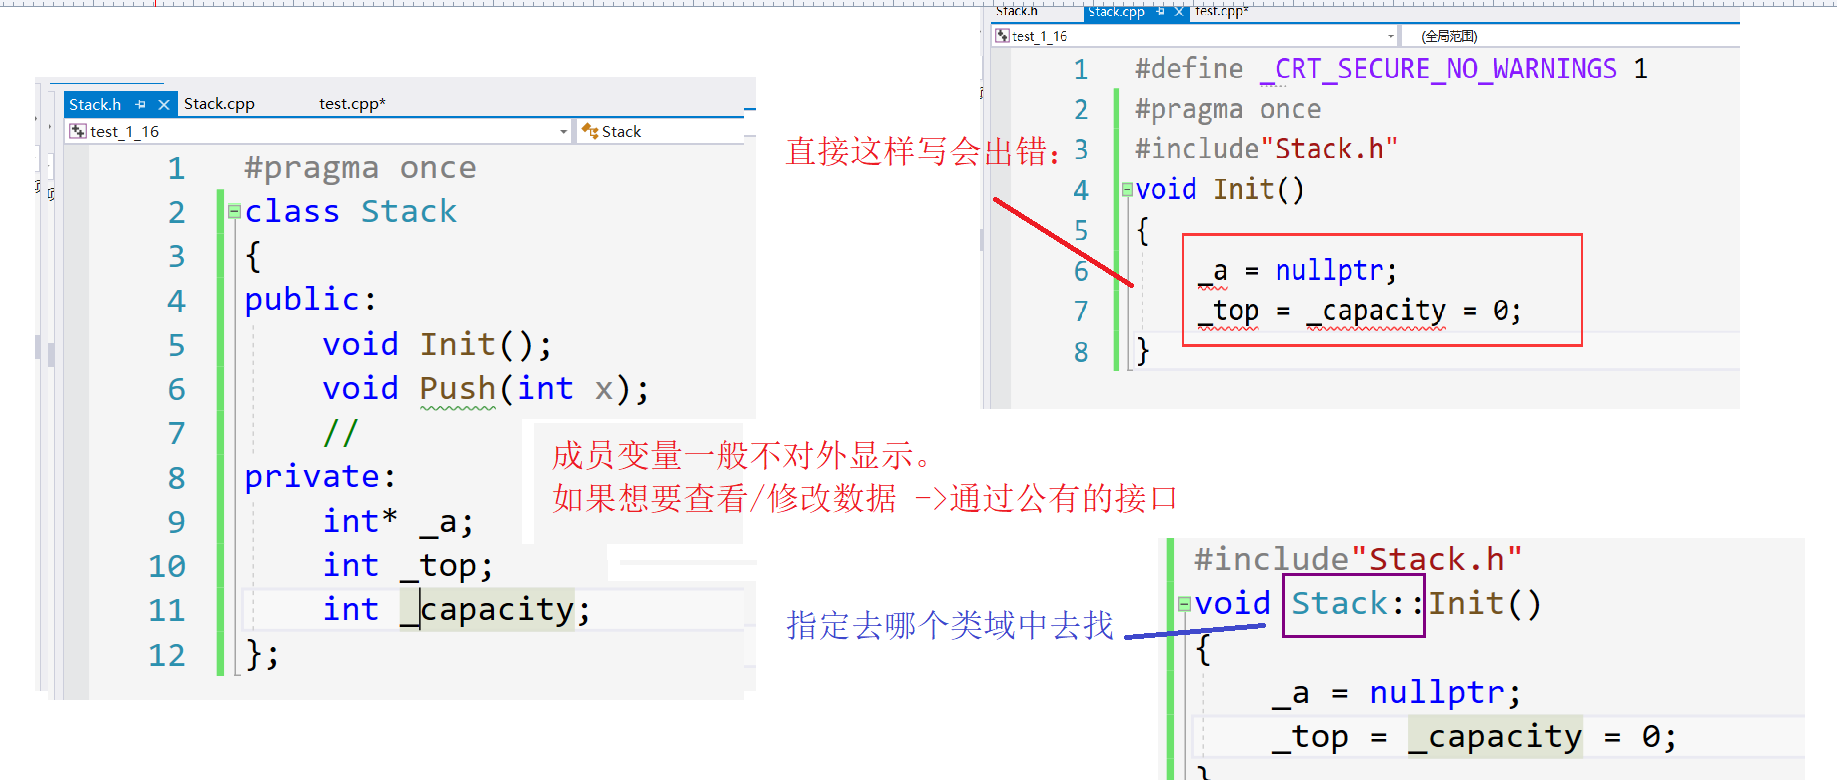Screen dimensions: 1837x780
Task: Collapse void Init() block on line 4
Action: (1127, 189)
